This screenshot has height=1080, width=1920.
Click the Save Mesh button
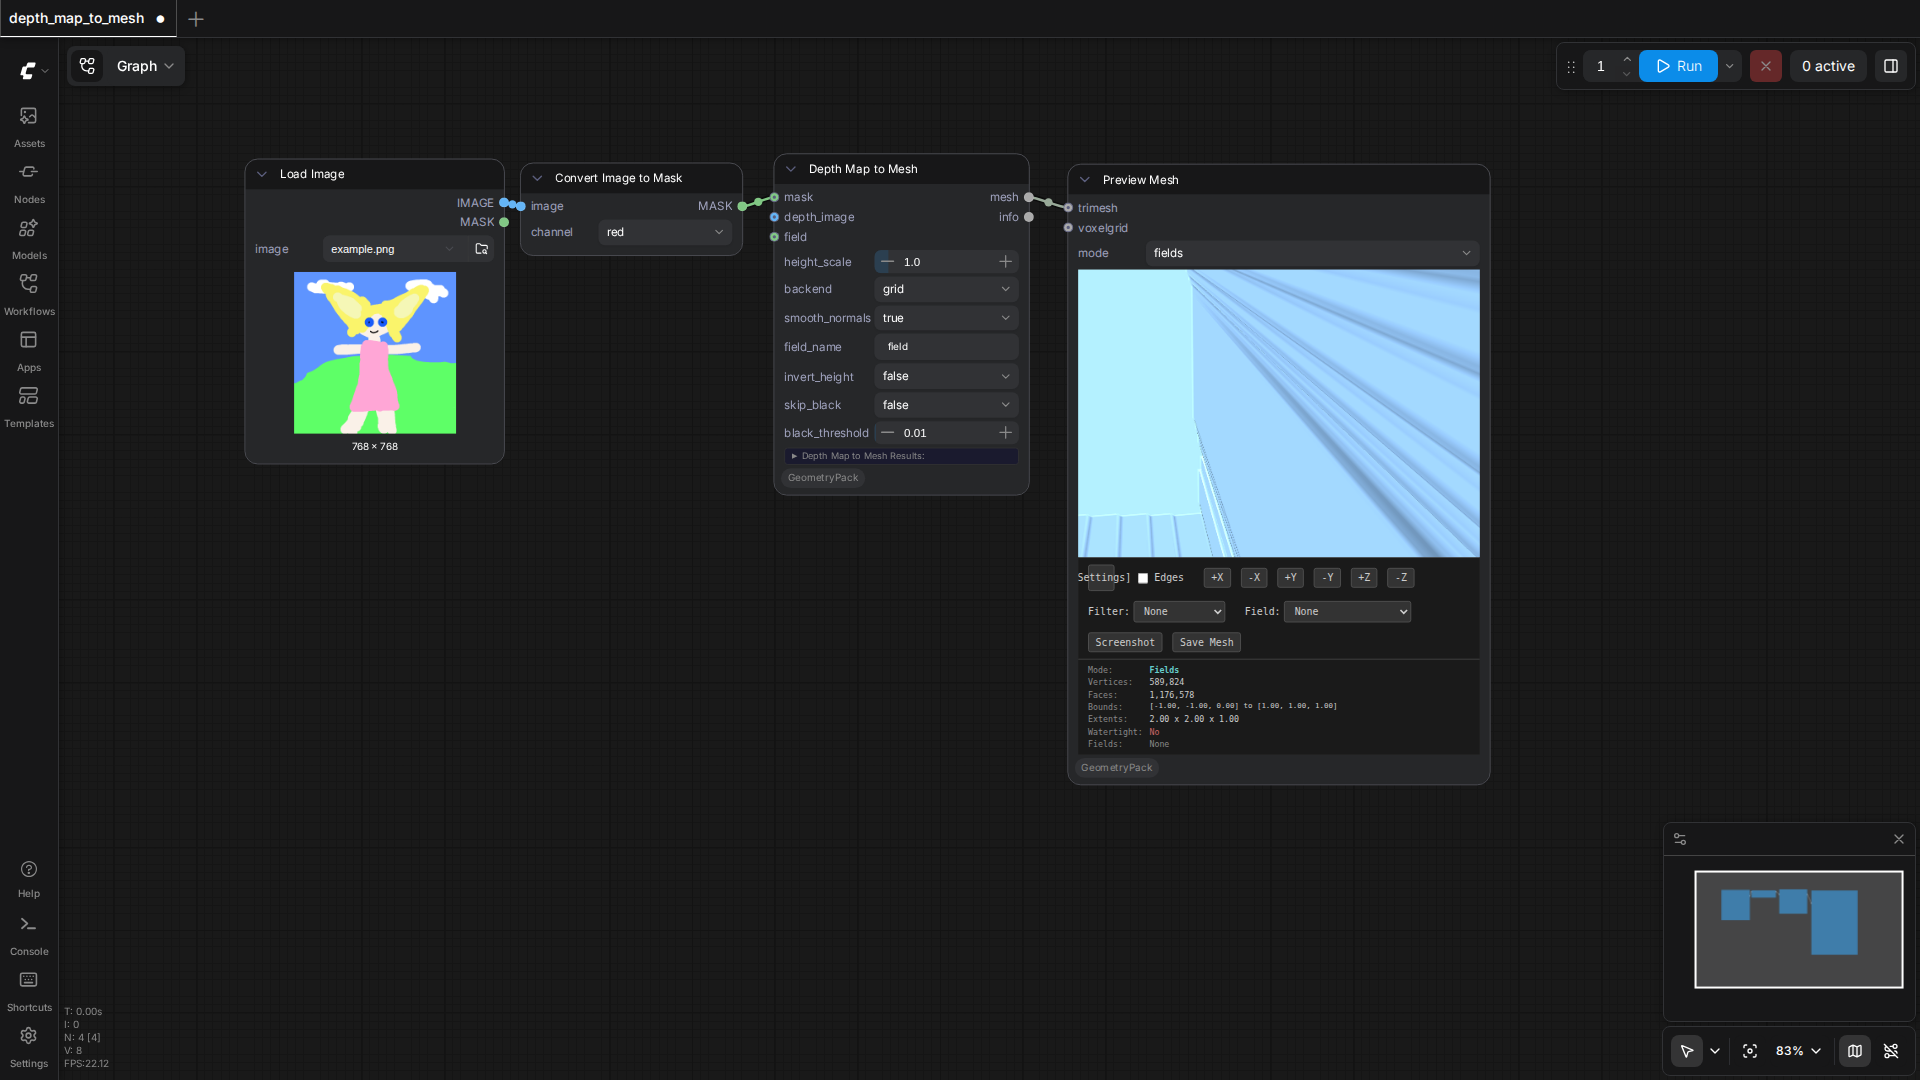point(1206,642)
